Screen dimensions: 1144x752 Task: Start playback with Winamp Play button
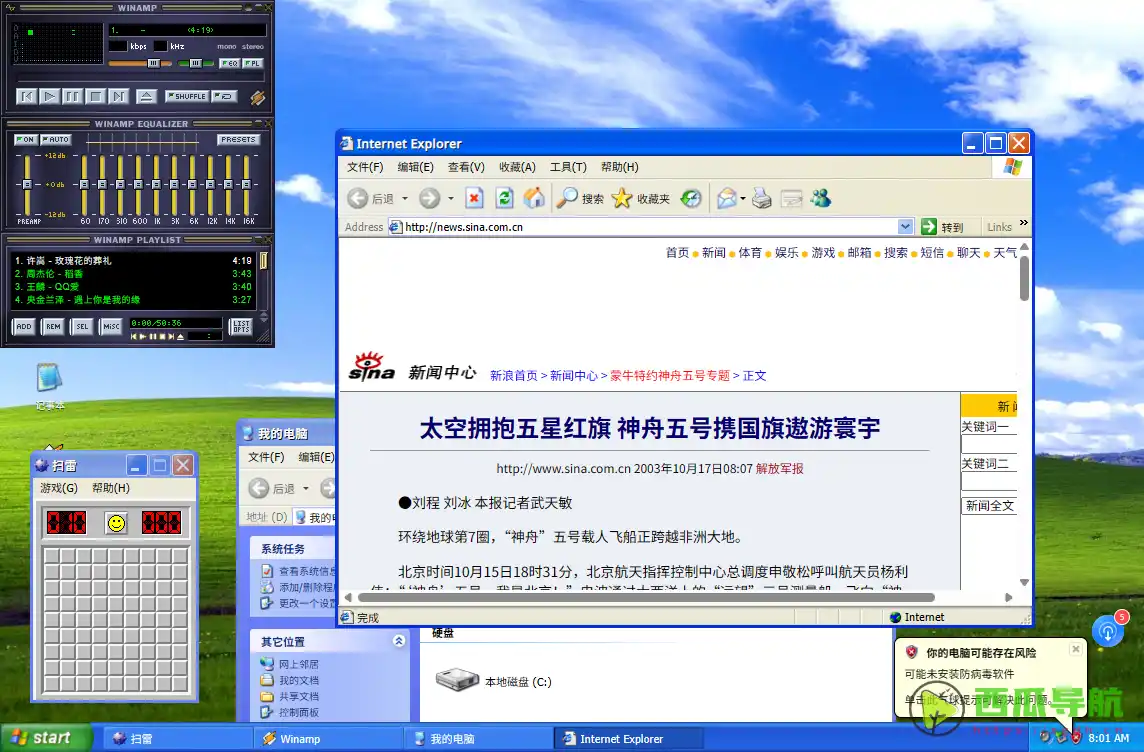(x=50, y=96)
